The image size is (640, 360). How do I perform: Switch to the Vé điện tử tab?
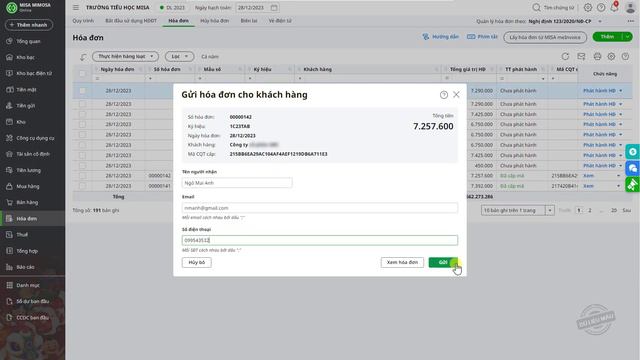coord(280,21)
